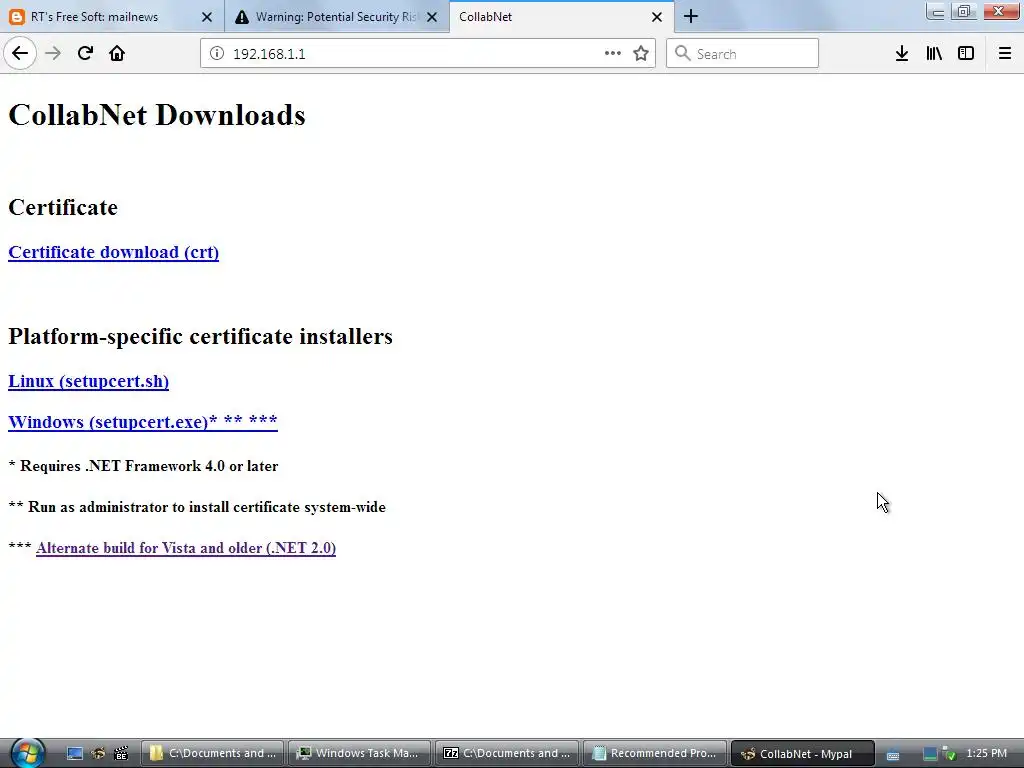Open the downloads panel

(x=902, y=53)
